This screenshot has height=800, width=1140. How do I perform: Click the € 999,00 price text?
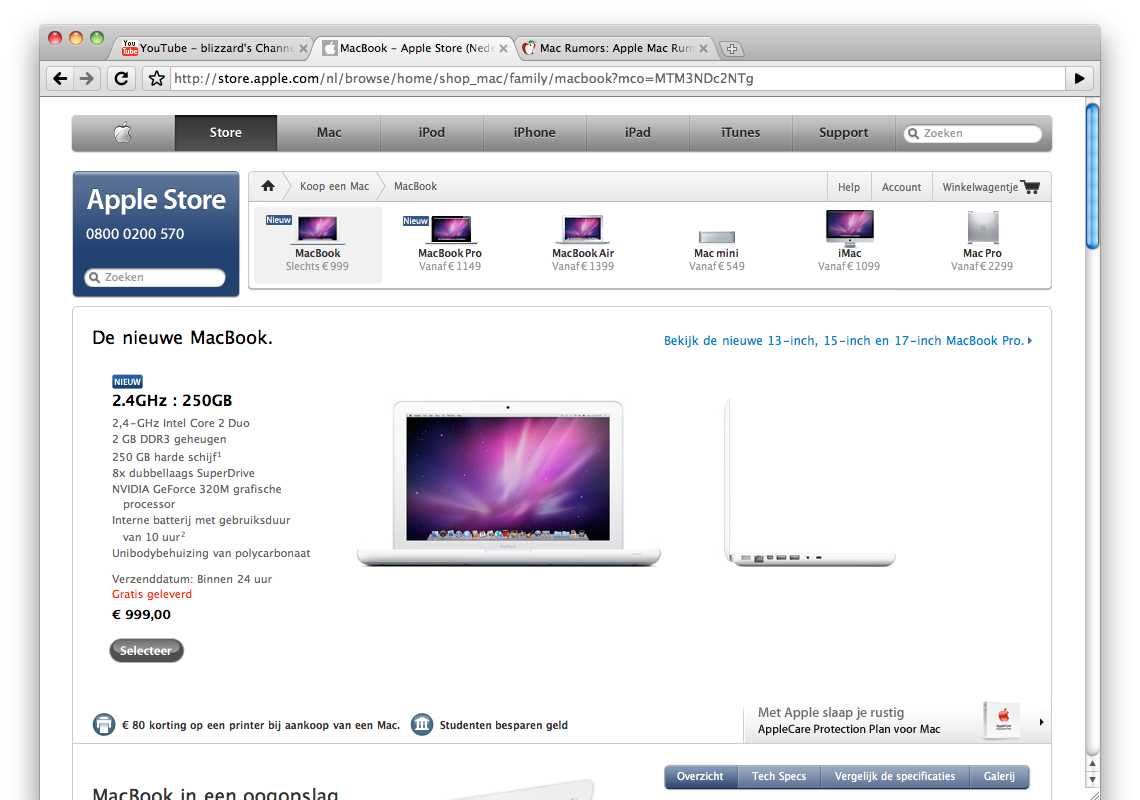141,615
